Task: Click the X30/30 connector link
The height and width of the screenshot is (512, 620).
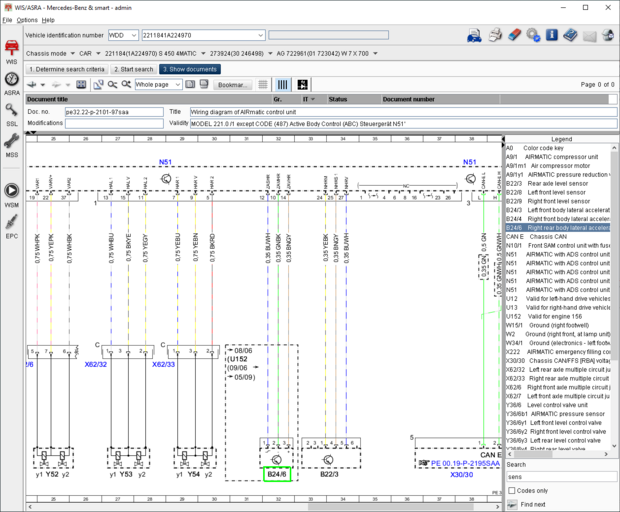Action: (x=461, y=474)
